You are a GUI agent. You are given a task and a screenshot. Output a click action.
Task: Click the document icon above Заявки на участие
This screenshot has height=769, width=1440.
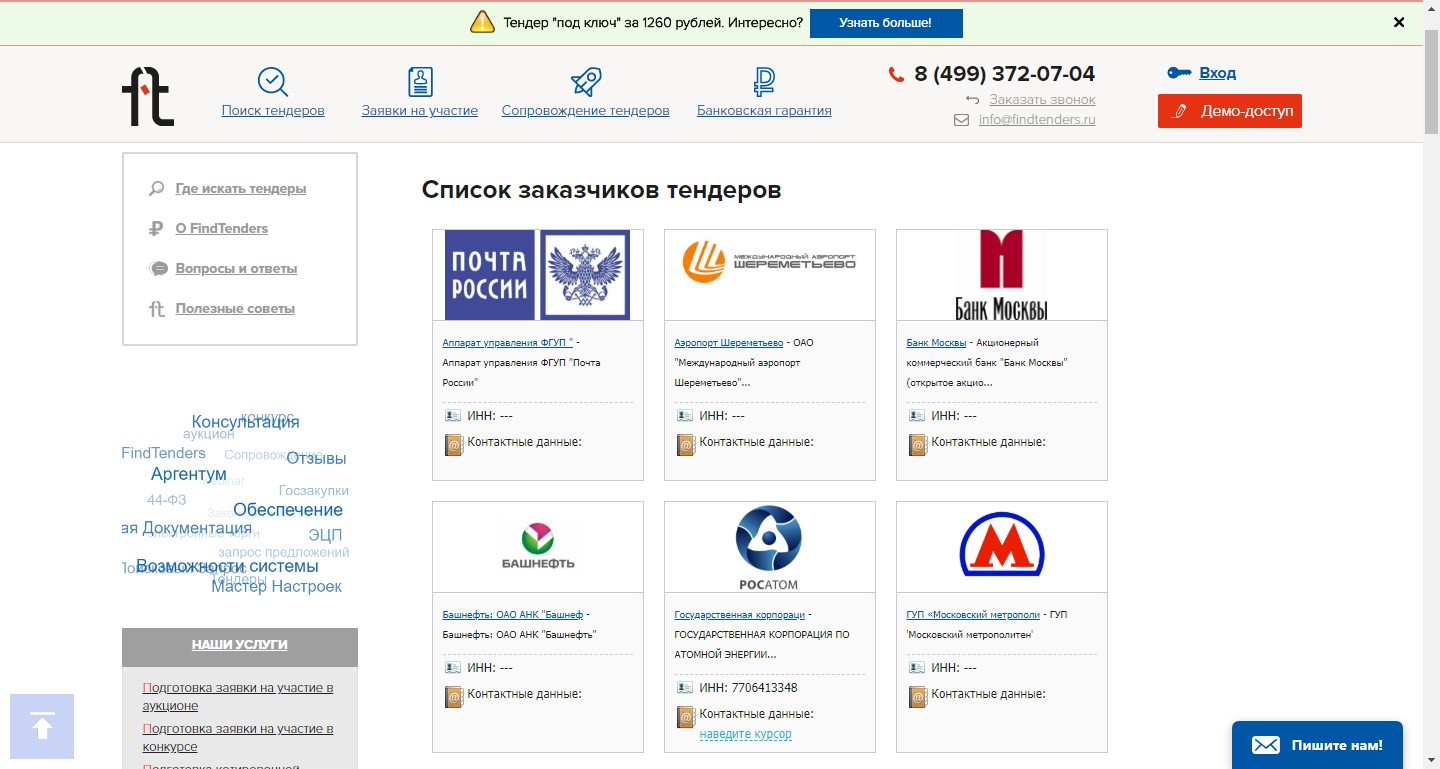(x=420, y=82)
